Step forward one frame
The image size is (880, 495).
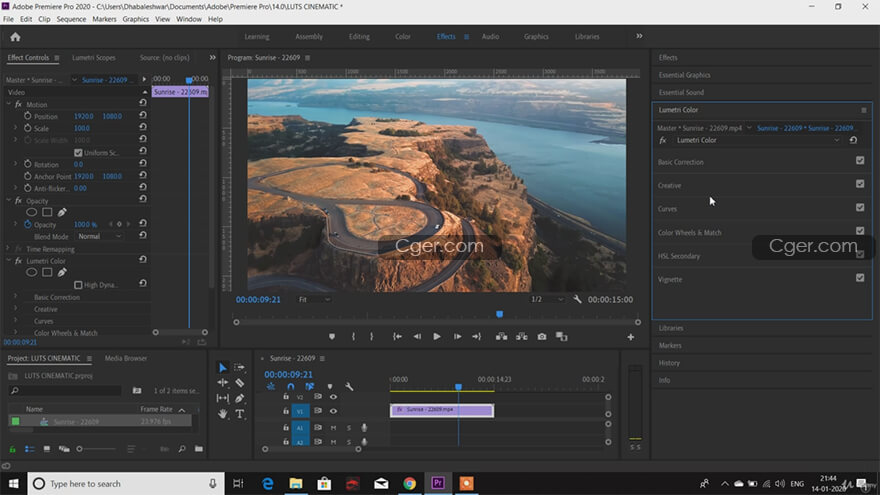click(x=457, y=337)
